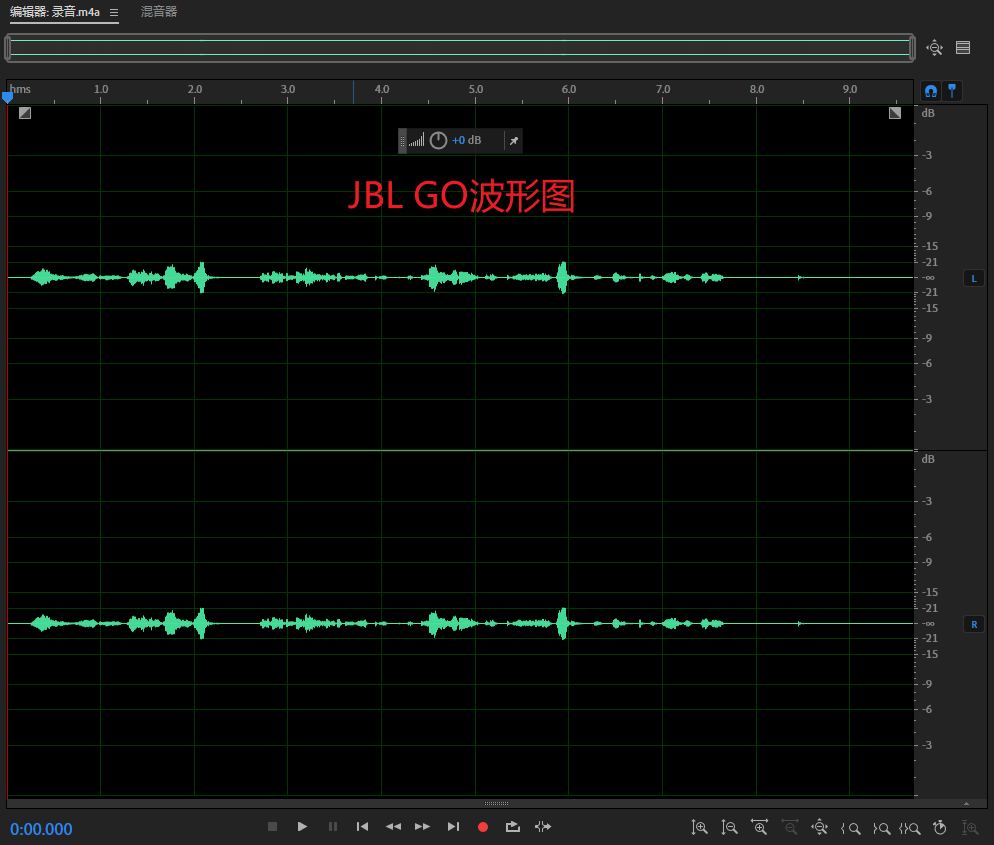
Task: Open the panel layout list icon at top right
Action: [x=963, y=48]
